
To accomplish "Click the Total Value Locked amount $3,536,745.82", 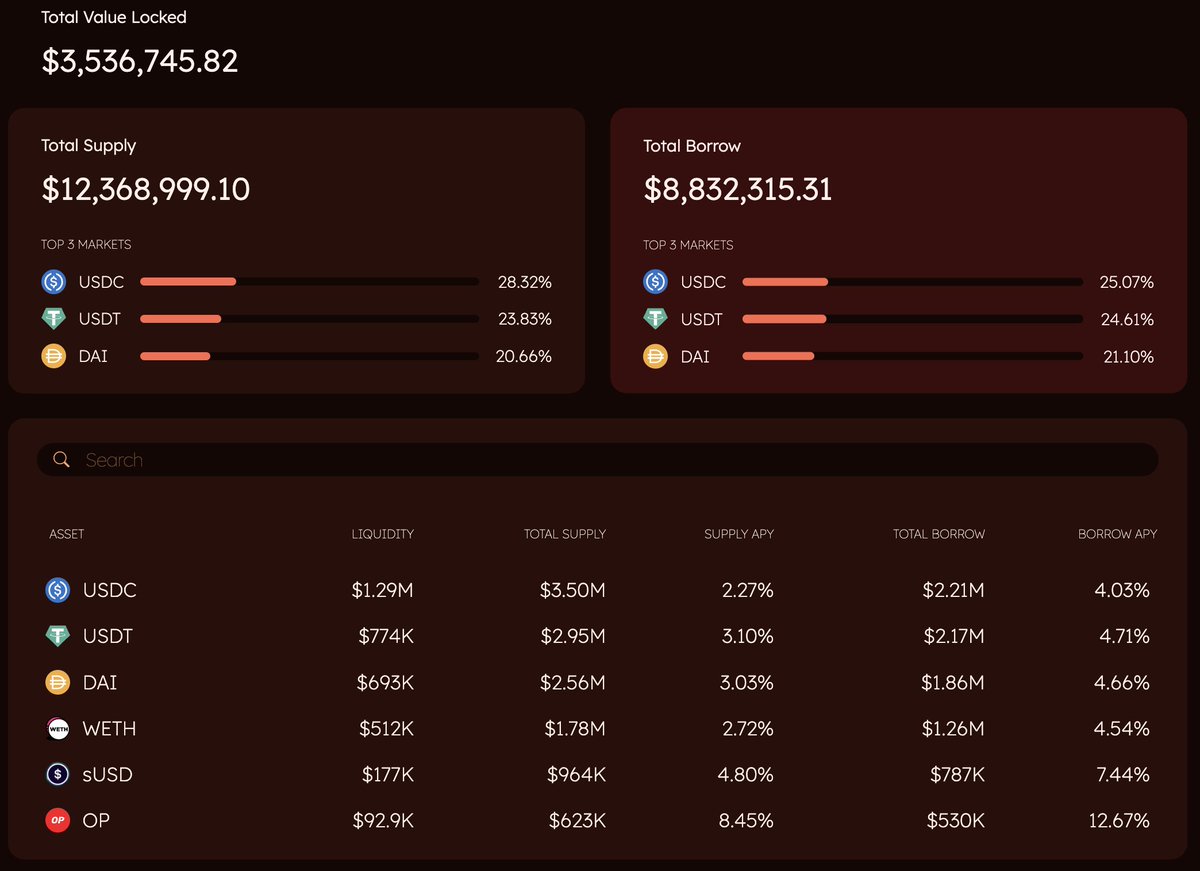I will [140, 61].
